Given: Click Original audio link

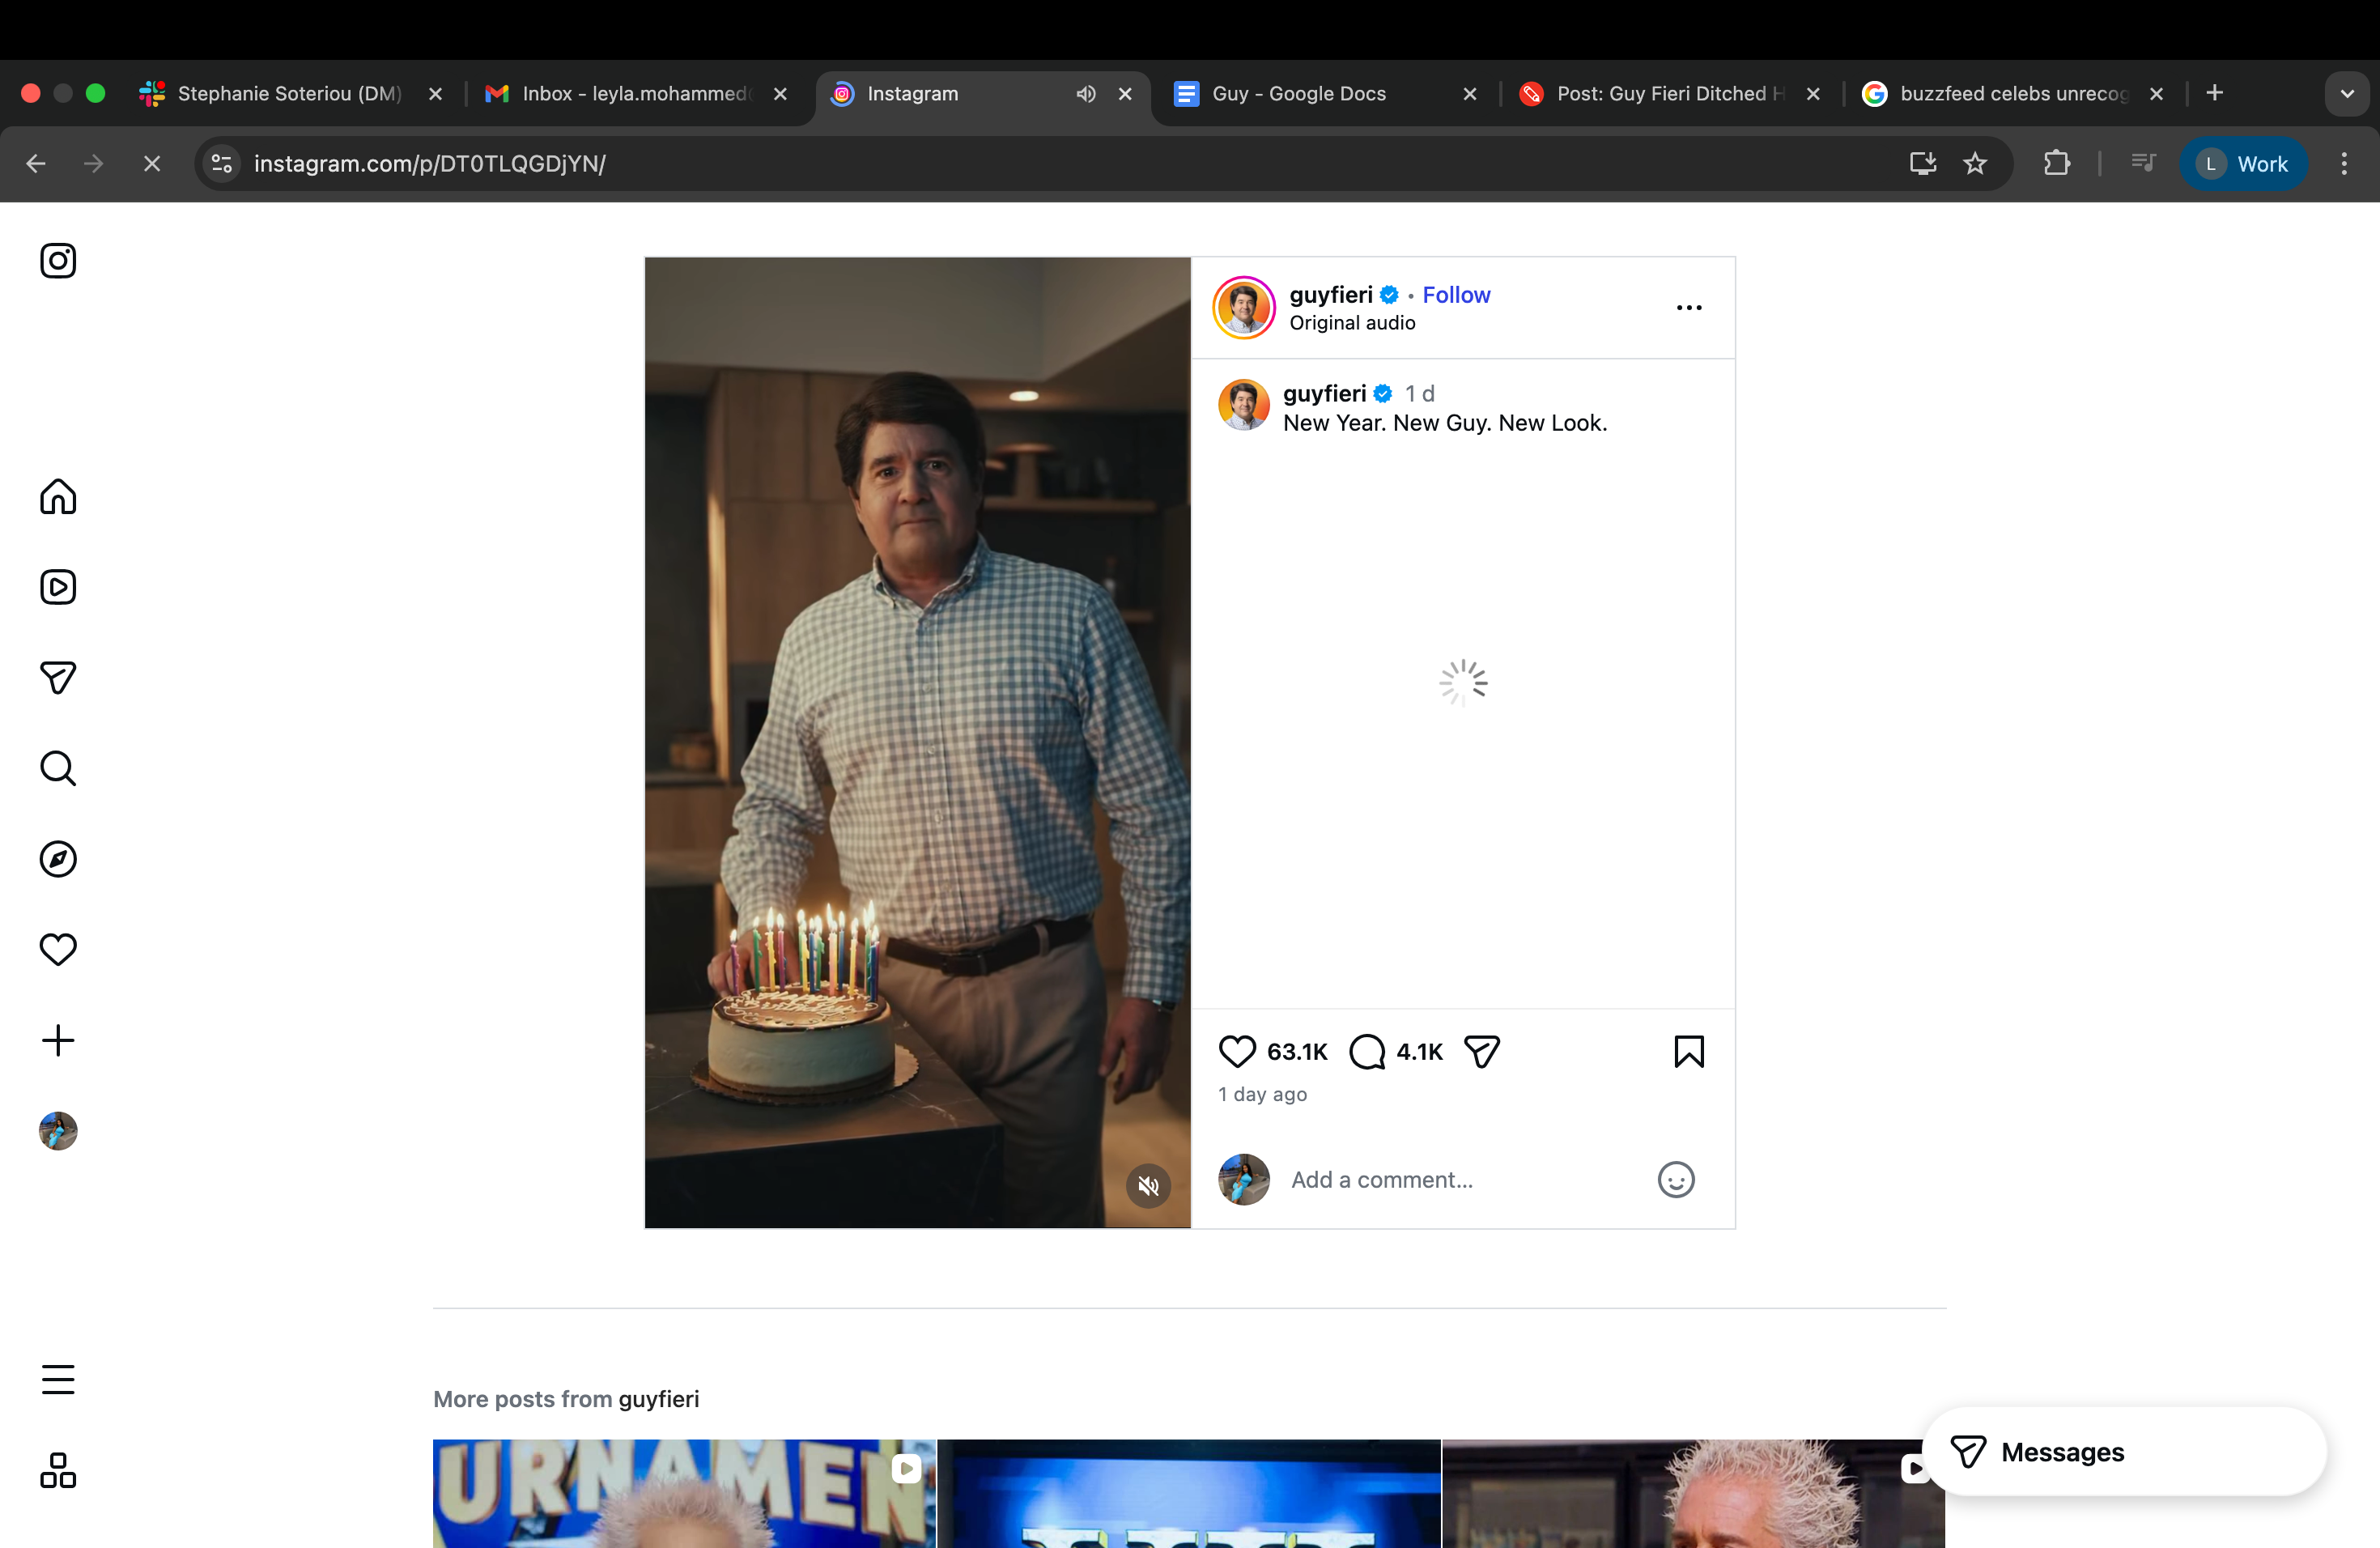Looking at the screenshot, I should click(x=1352, y=323).
